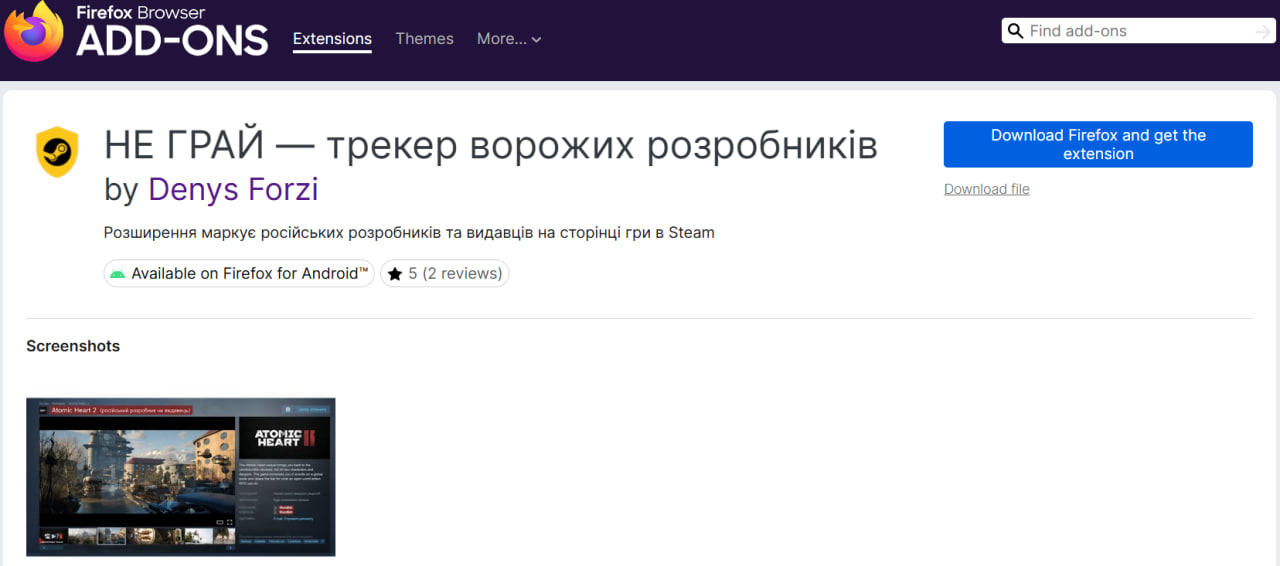
Task: Switch to the Extensions tab
Action: click(x=332, y=39)
